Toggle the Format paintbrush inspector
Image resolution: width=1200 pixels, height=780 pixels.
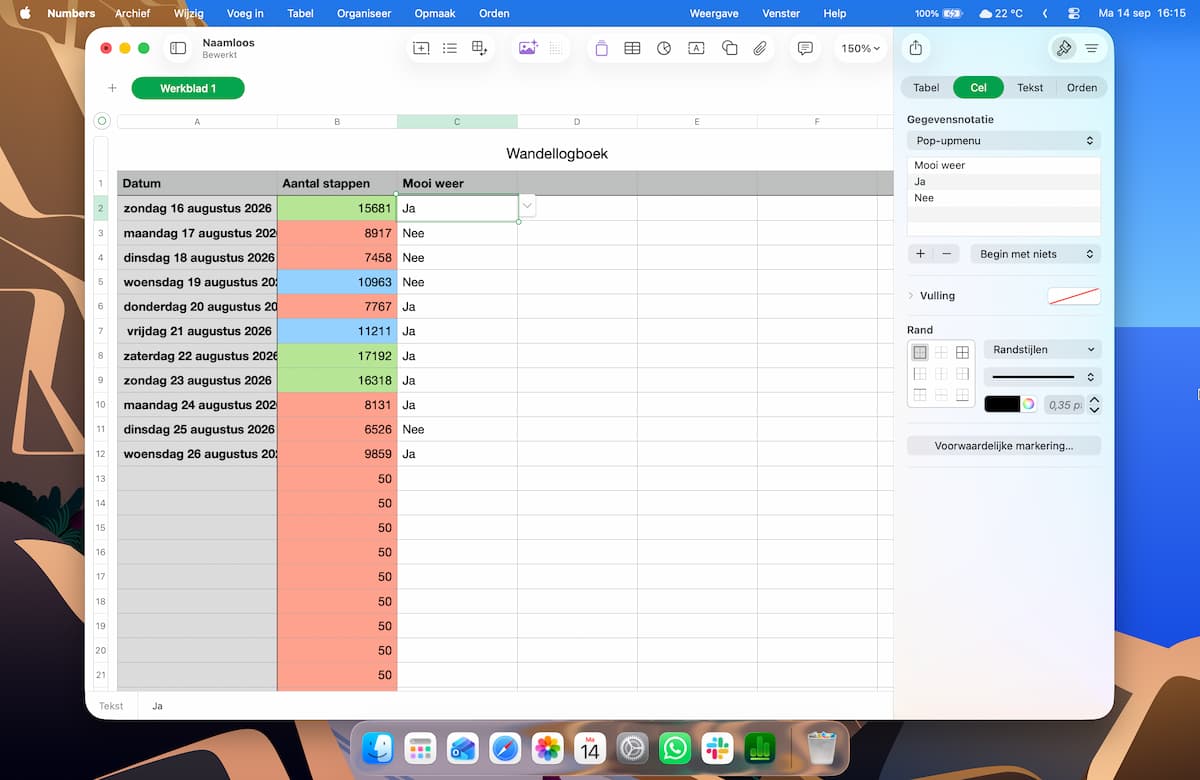(x=1064, y=48)
